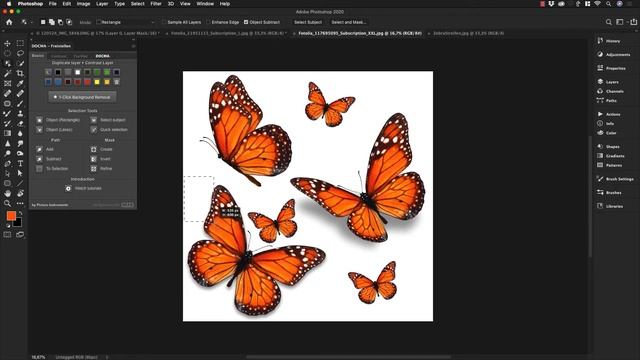Open the Window menu
This screenshot has height=360, width=640.
coord(205,4)
